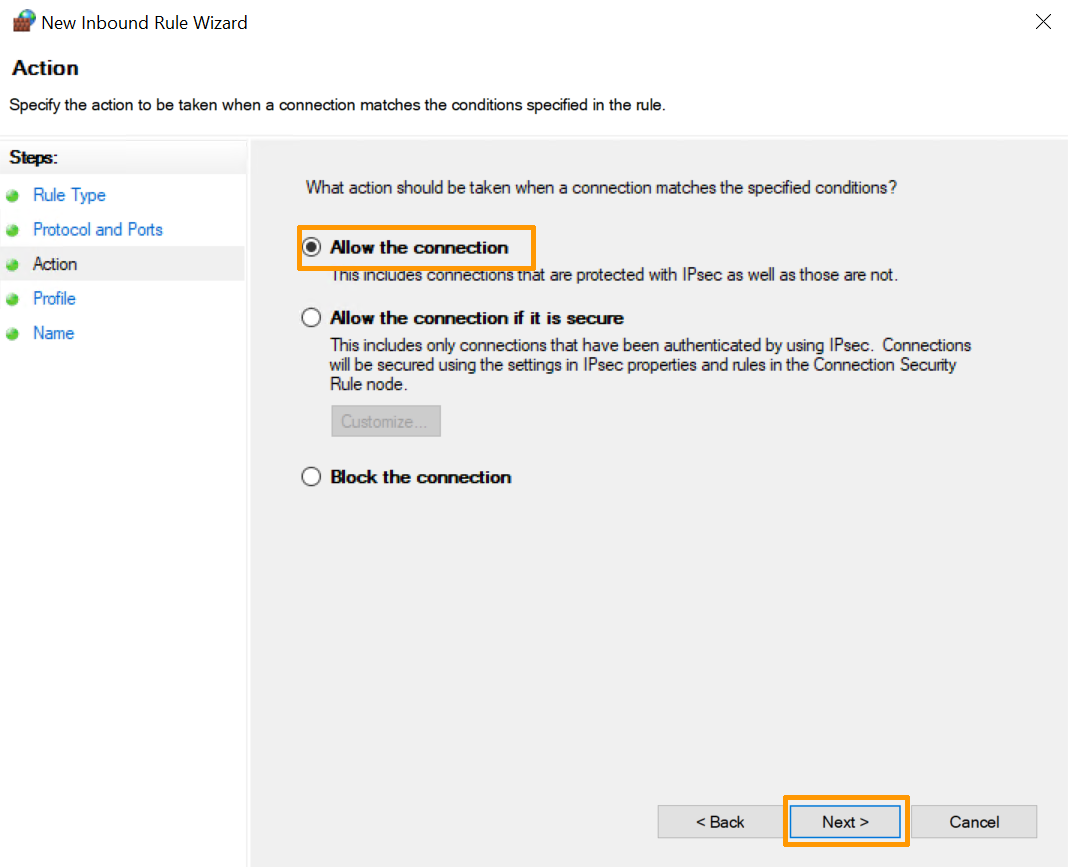Go to the Rule Type step

[69, 195]
